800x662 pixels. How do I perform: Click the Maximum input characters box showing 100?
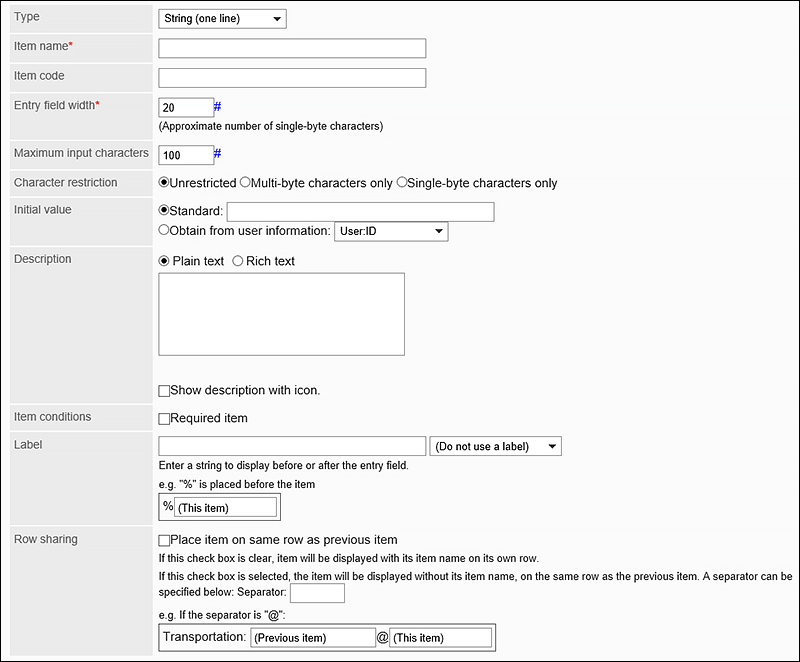point(186,155)
